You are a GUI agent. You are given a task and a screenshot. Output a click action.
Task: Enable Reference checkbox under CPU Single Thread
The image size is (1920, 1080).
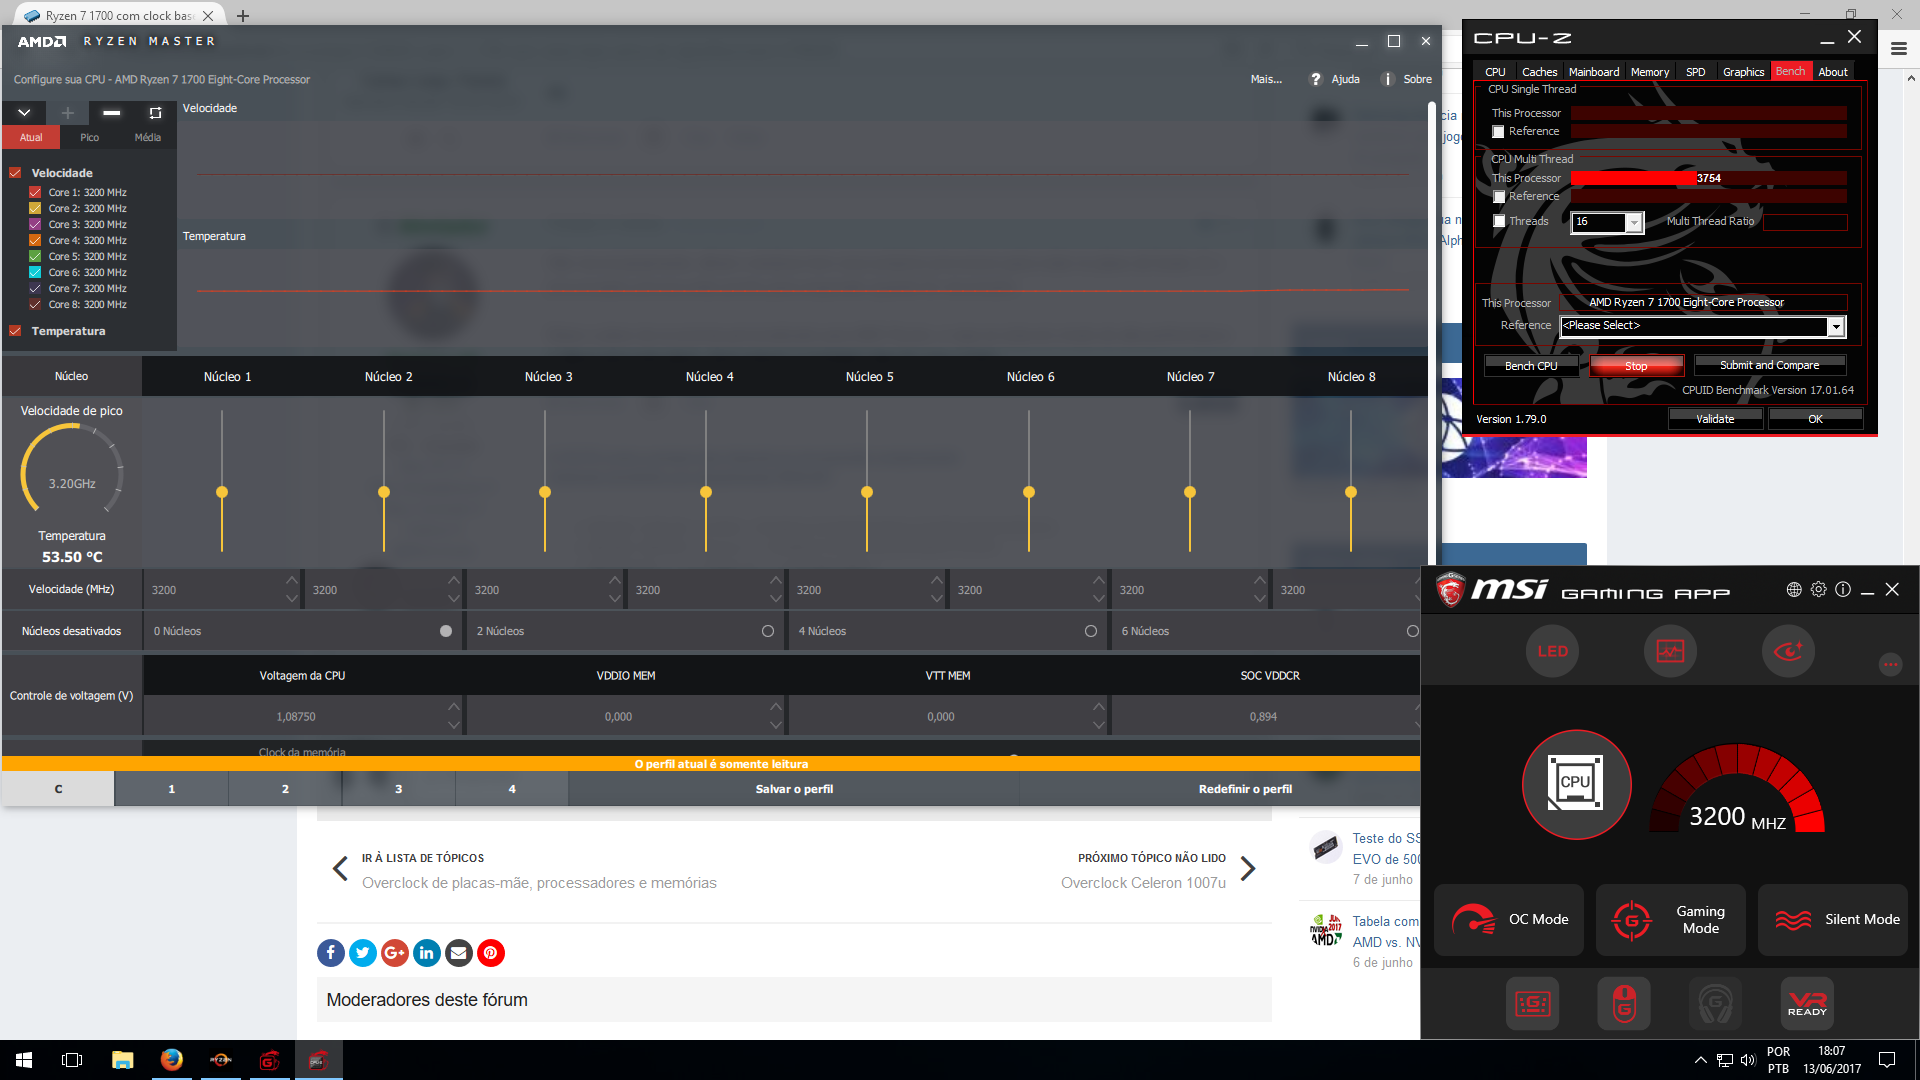coord(1498,132)
